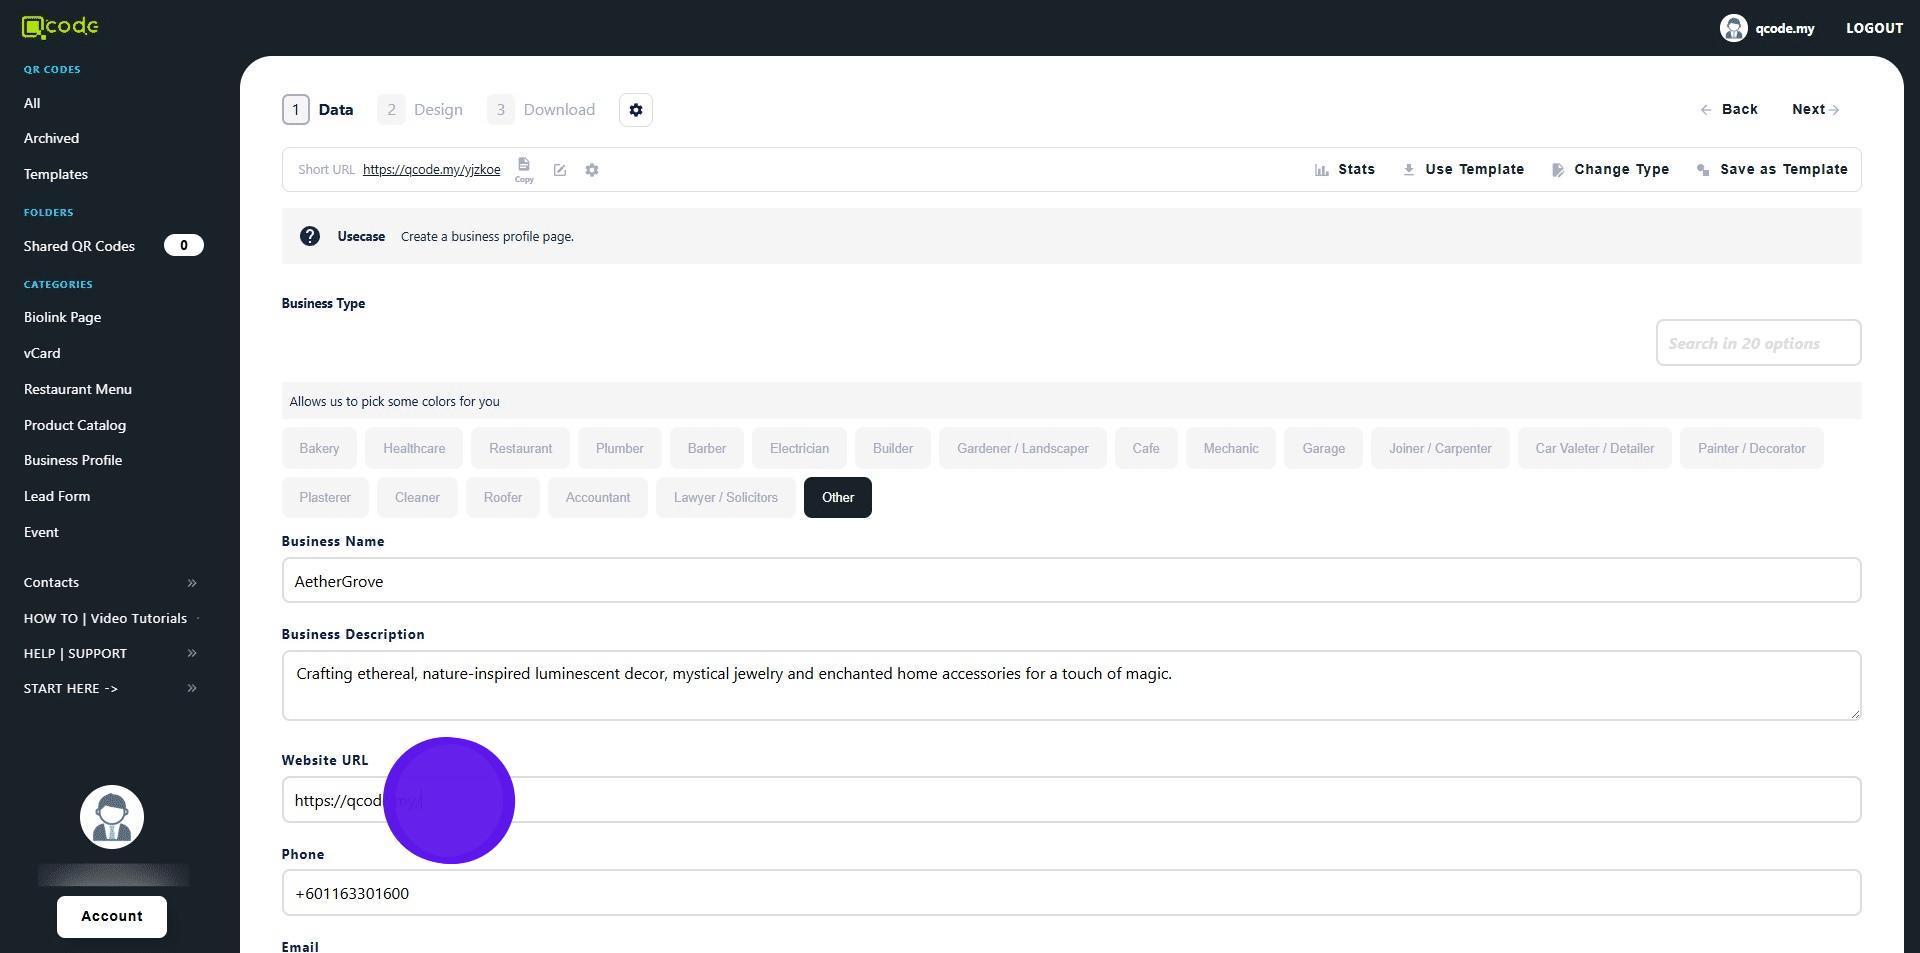Switch to the Design step tab
1920x953 pixels.
point(421,110)
